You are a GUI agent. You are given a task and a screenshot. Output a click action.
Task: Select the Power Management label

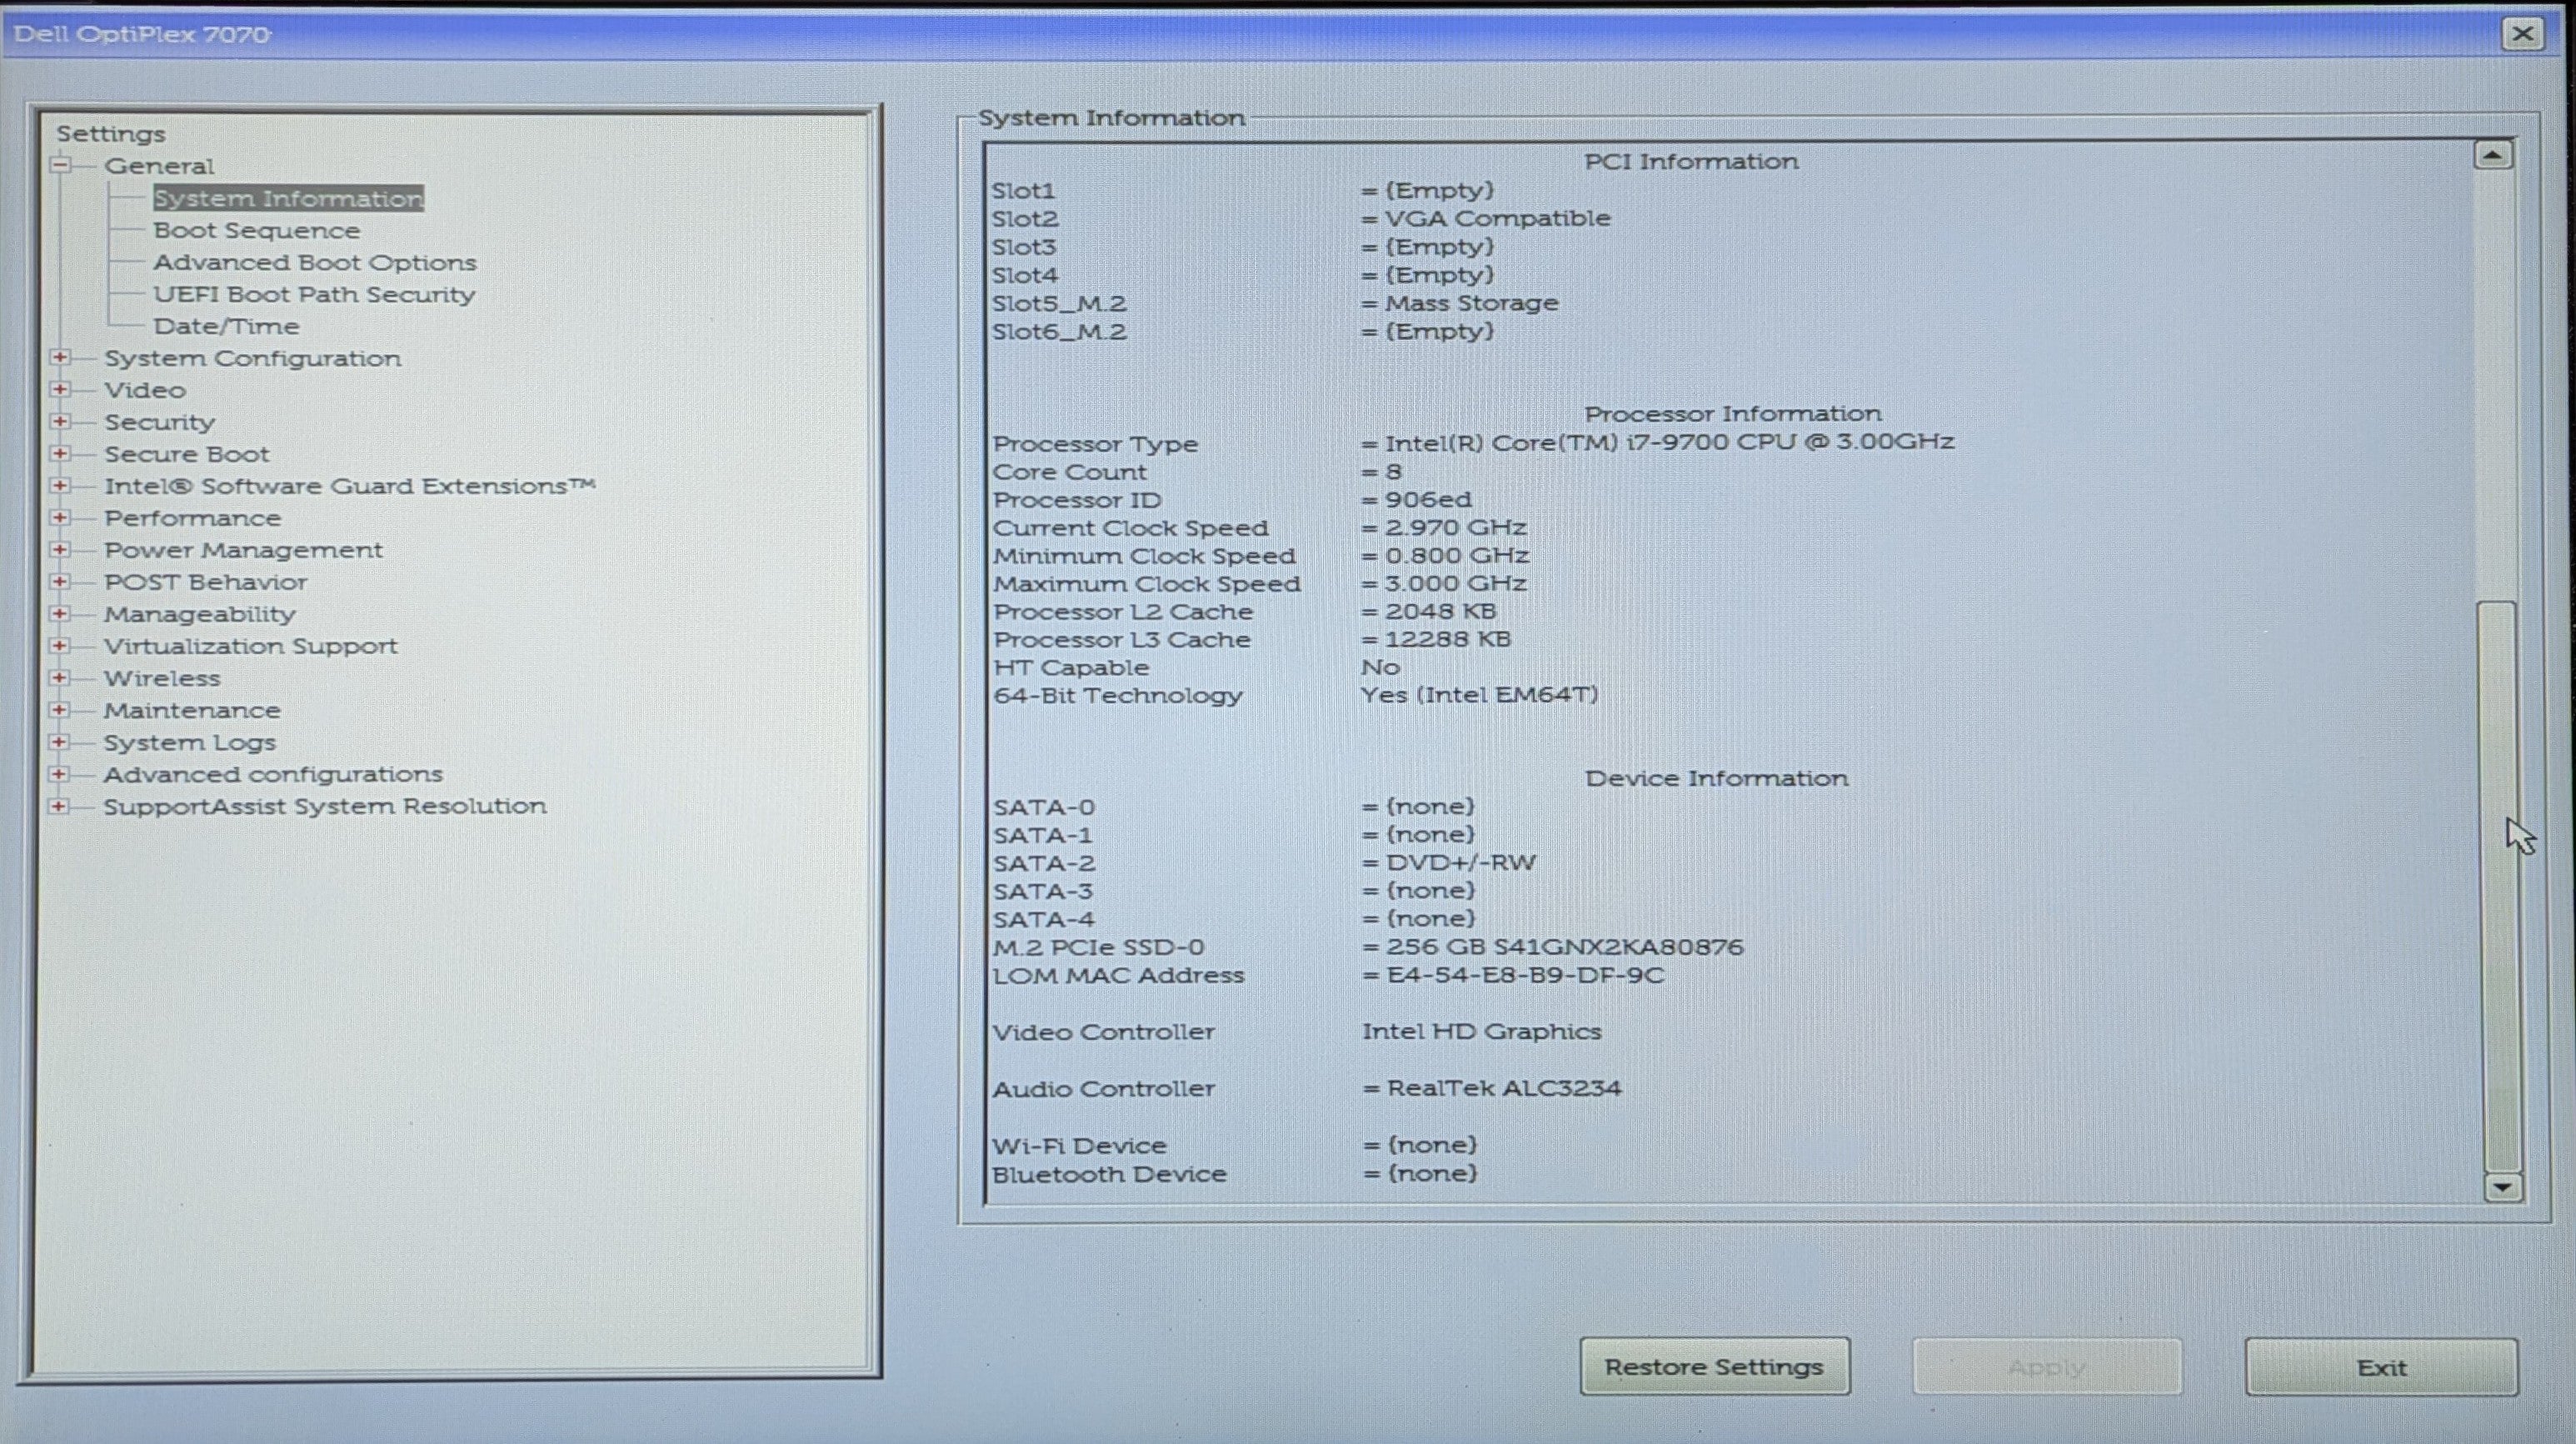[x=243, y=550]
